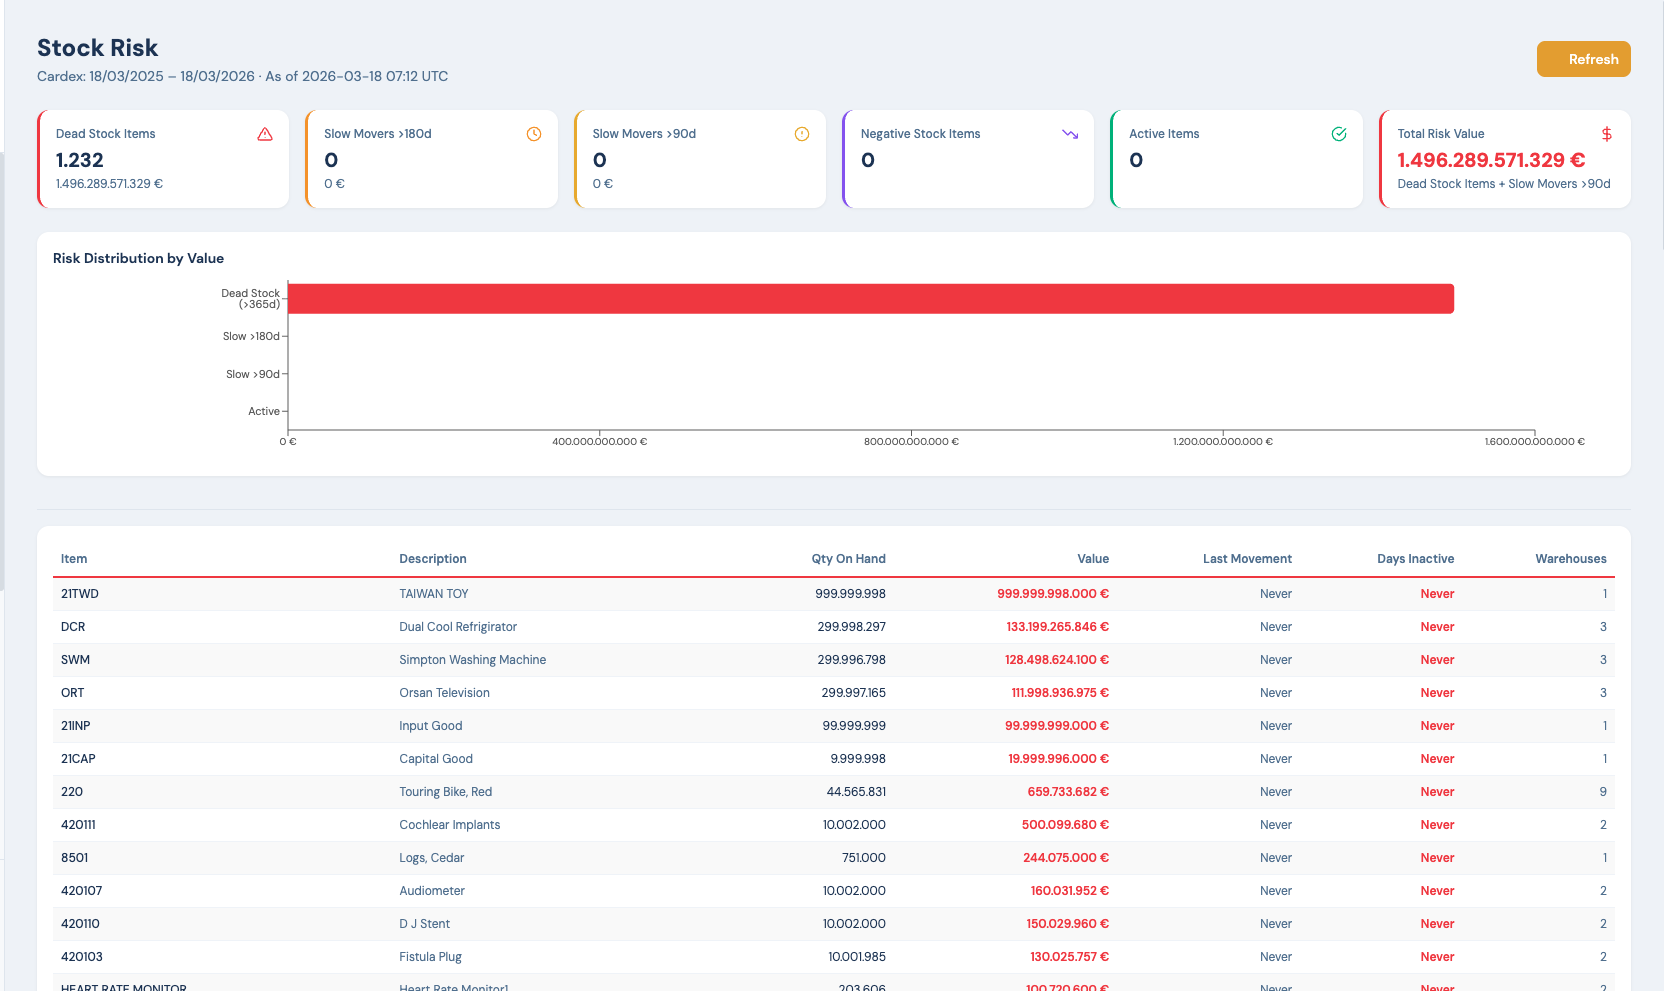Viewport: 1664px width, 991px height.
Task: Click the Last Movement column header
Action: [x=1247, y=558]
